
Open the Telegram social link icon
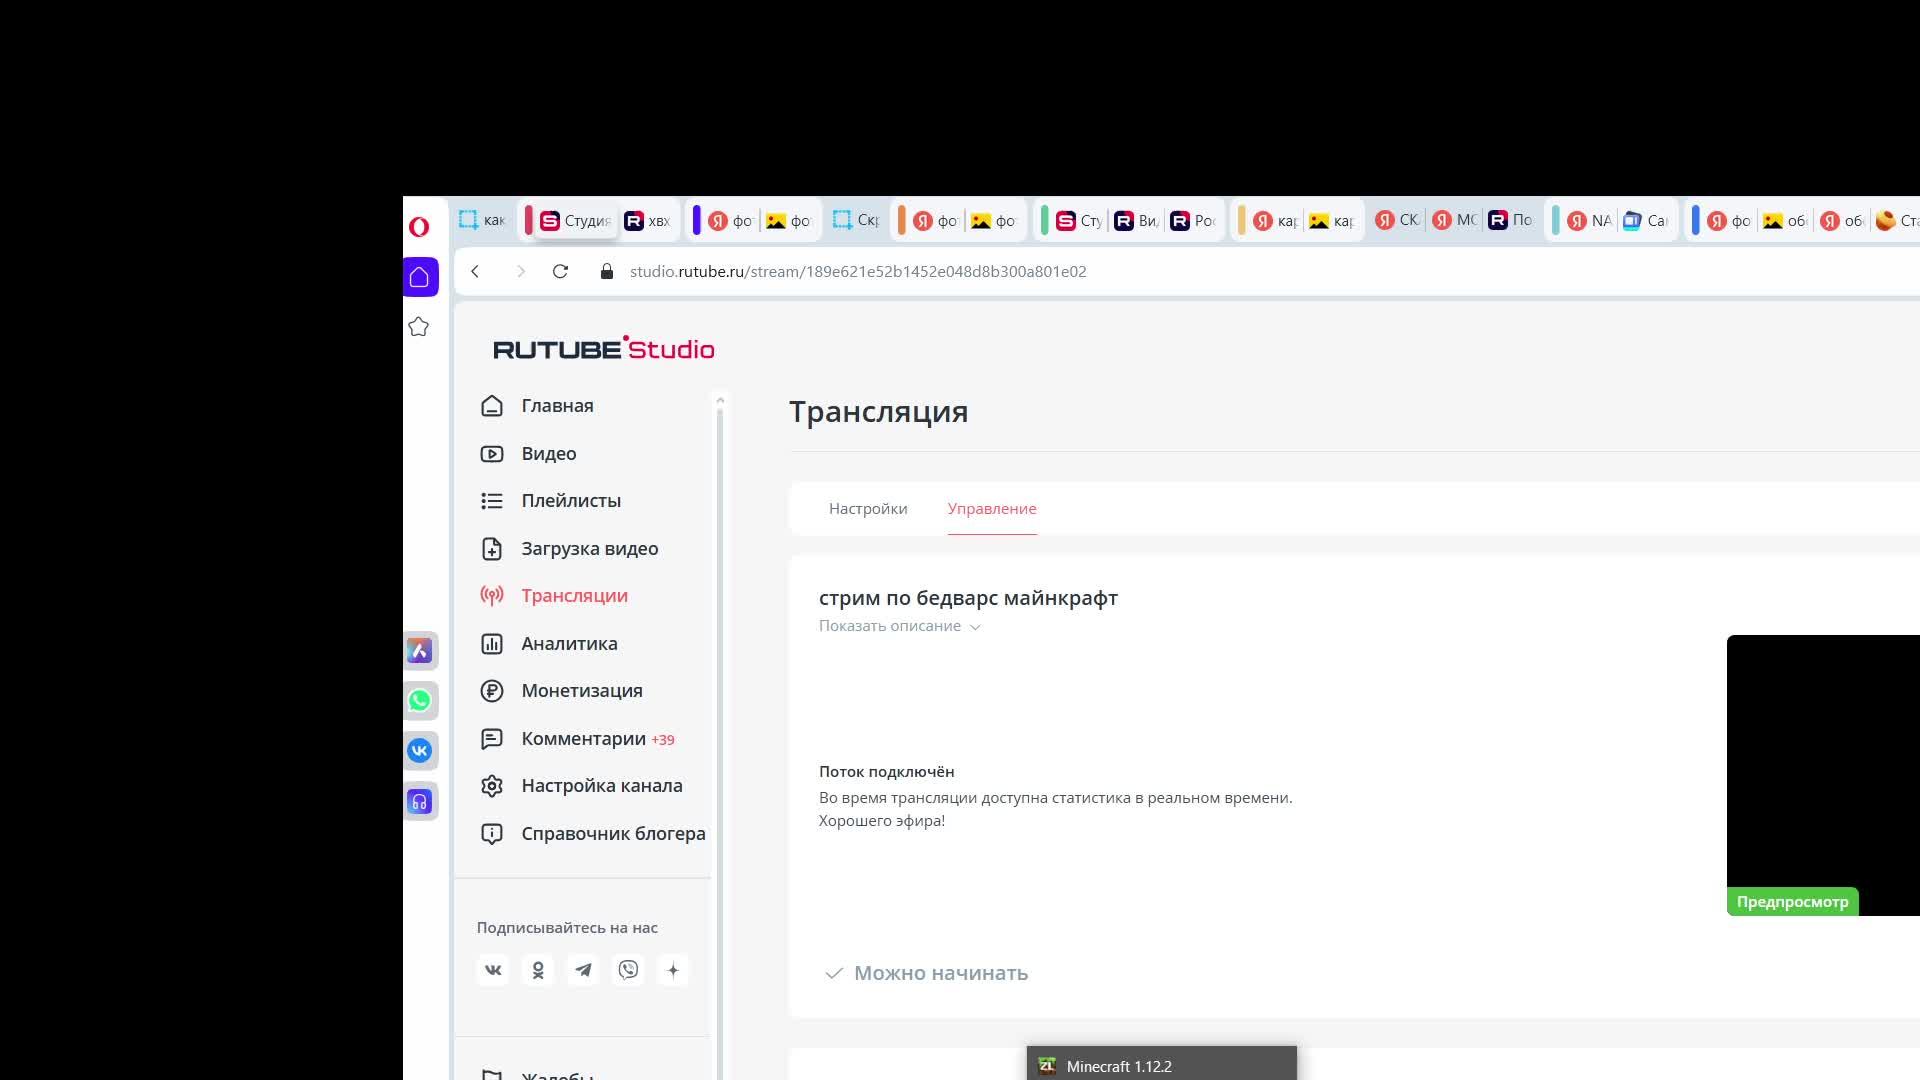click(583, 970)
